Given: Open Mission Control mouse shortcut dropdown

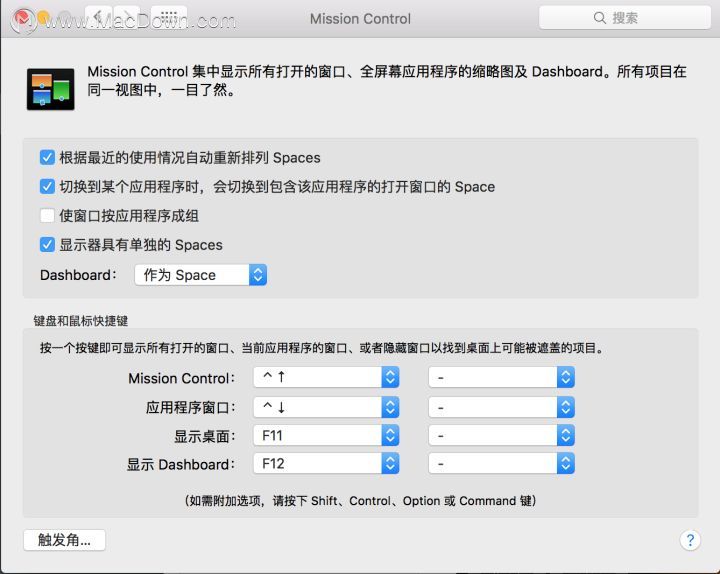Looking at the screenshot, I should point(501,377).
